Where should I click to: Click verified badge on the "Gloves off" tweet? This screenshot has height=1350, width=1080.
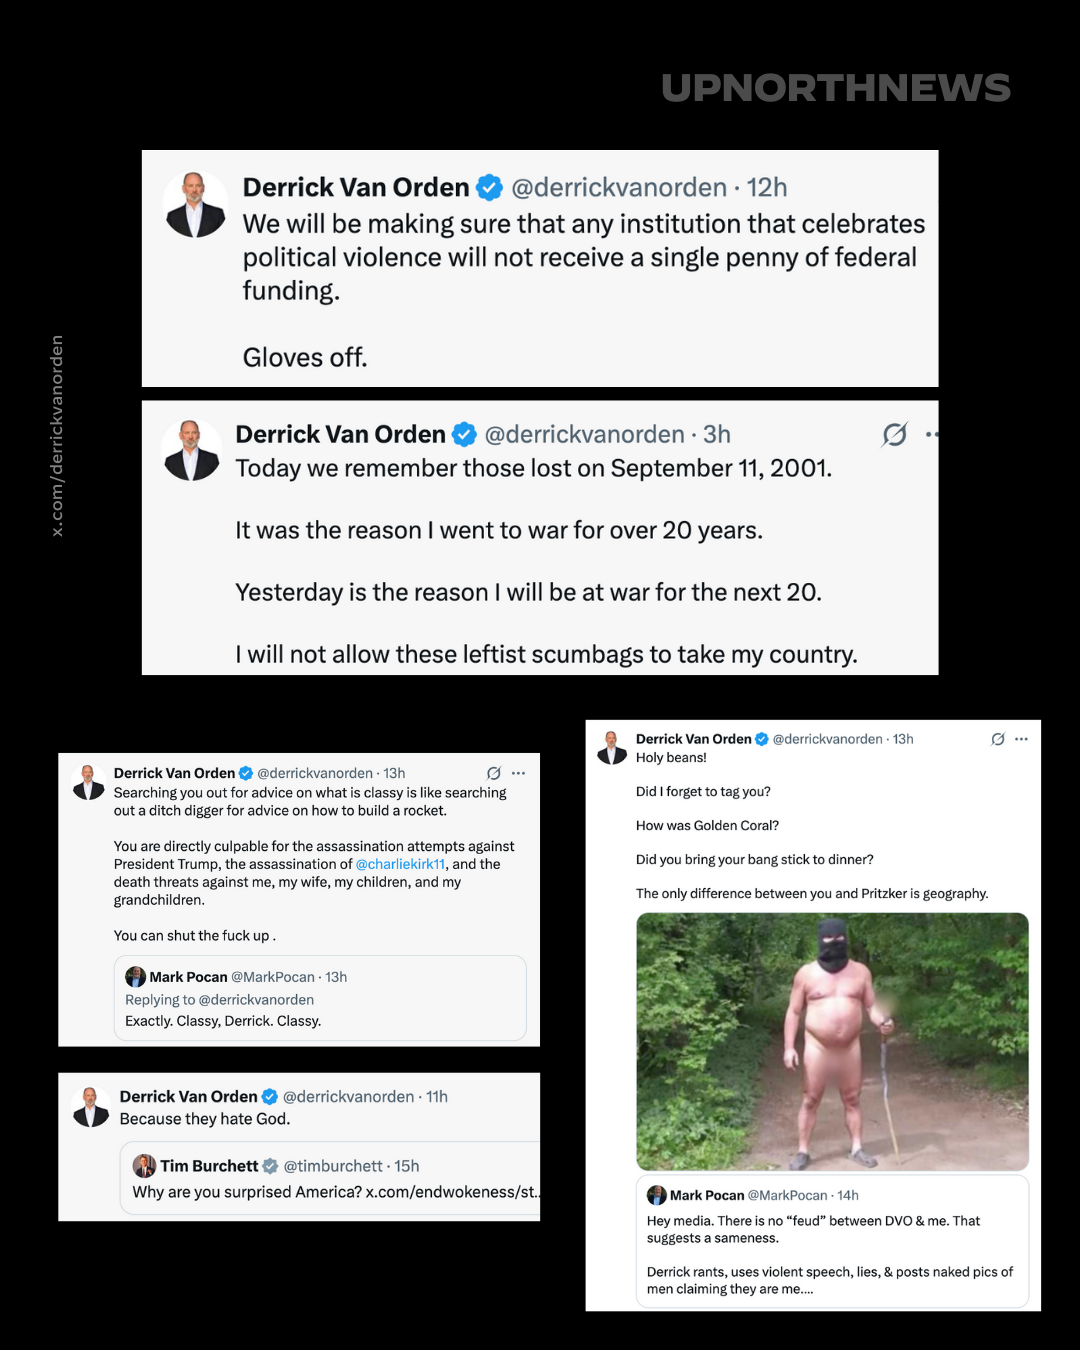489,187
